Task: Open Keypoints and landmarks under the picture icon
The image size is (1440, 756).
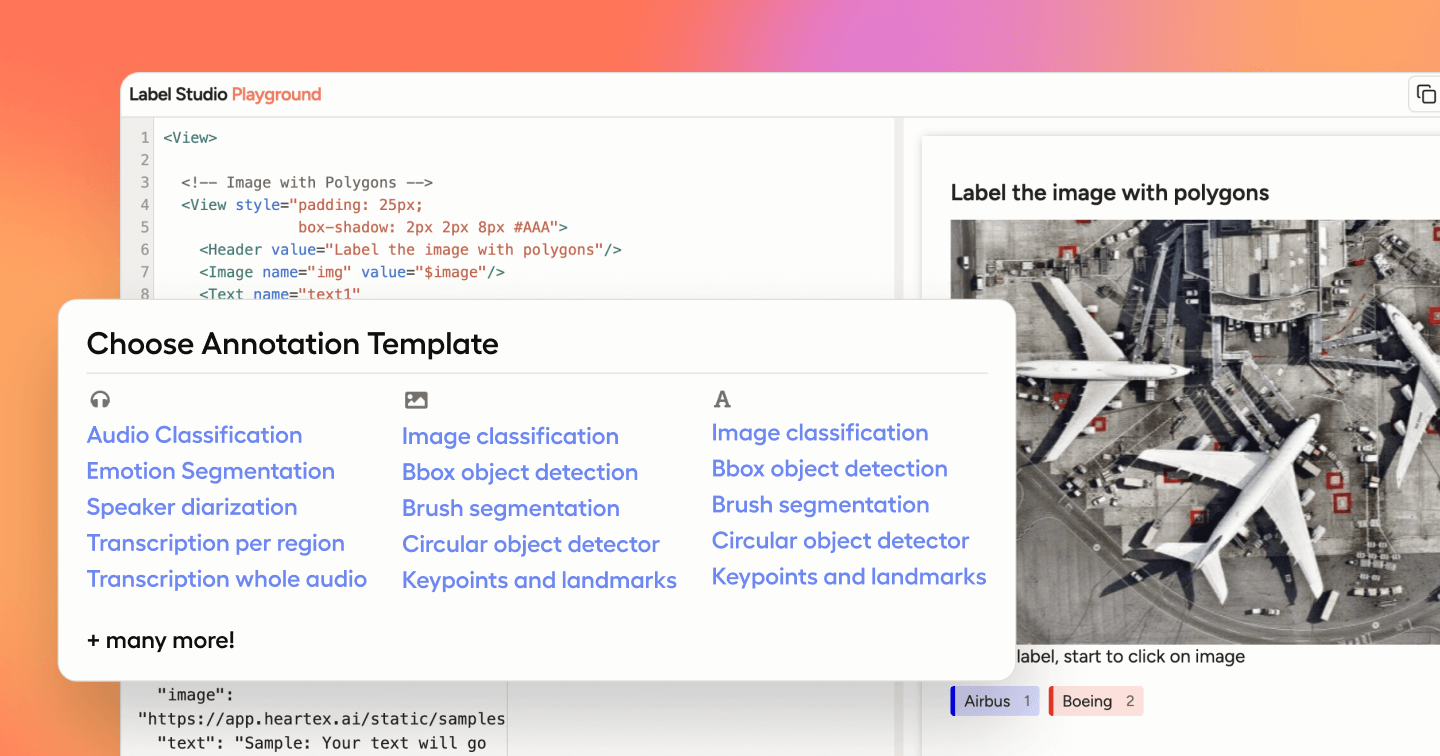Action: 539,580
